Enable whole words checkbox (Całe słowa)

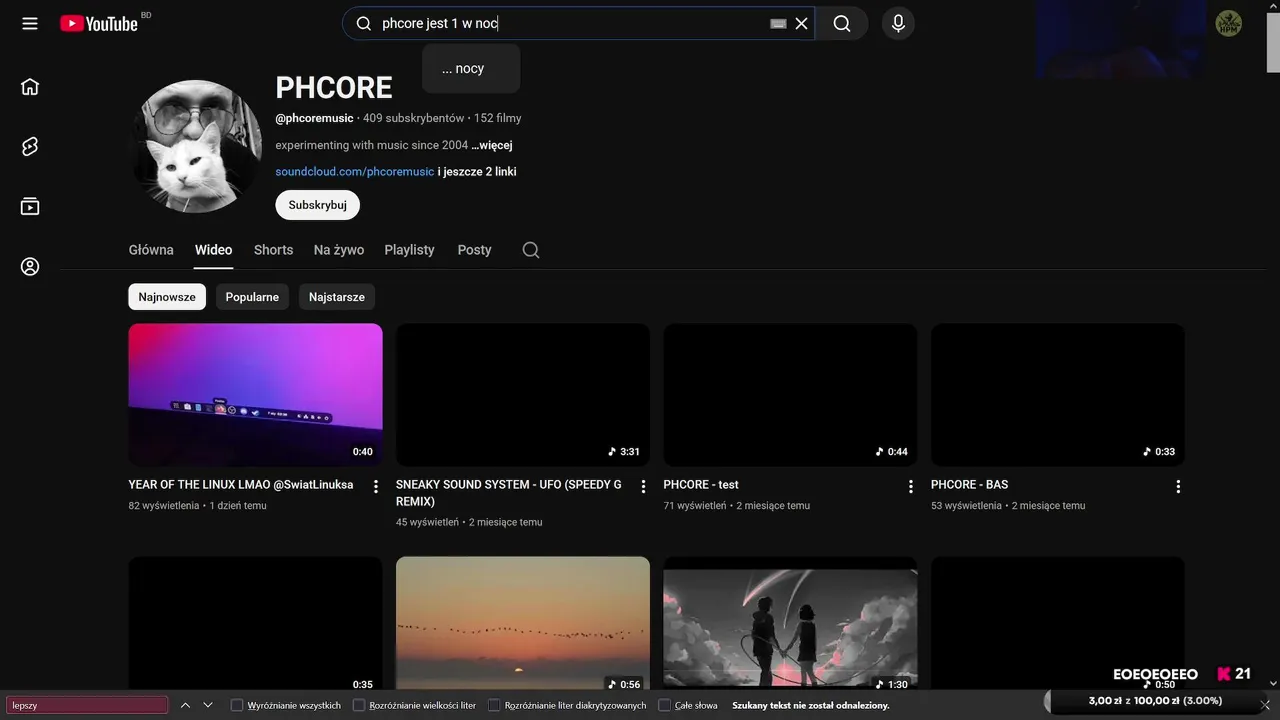coord(664,705)
